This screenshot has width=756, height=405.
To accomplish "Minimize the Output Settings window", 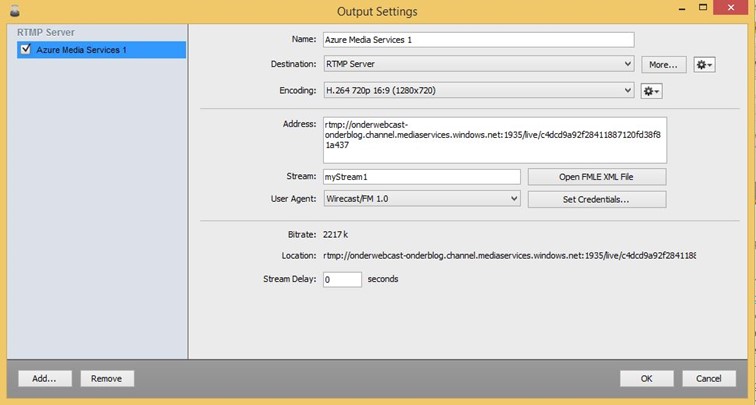I will click(x=682, y=9).
